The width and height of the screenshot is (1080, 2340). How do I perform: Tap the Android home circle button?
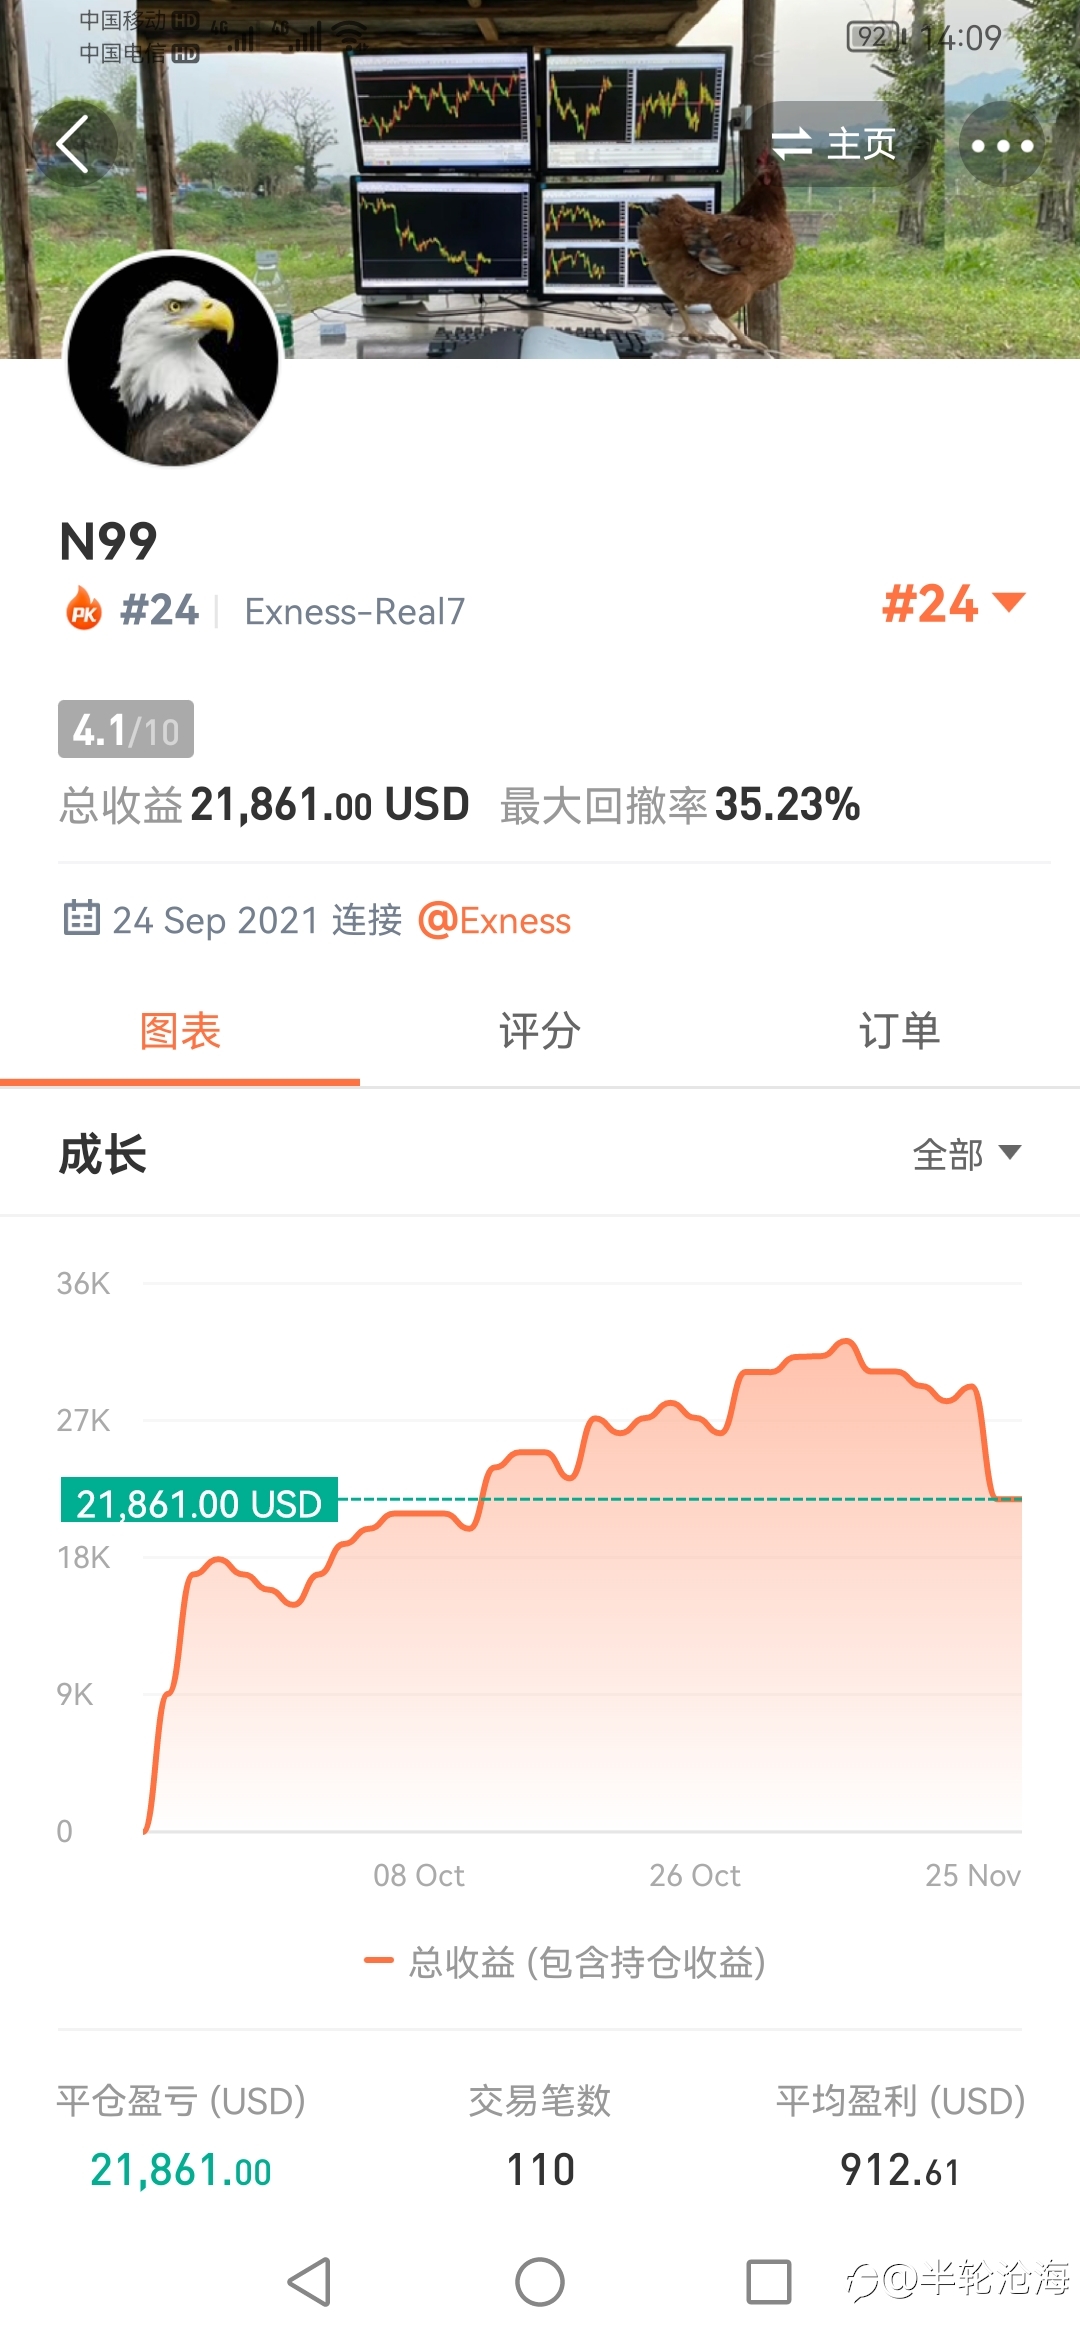[540, 2282]
